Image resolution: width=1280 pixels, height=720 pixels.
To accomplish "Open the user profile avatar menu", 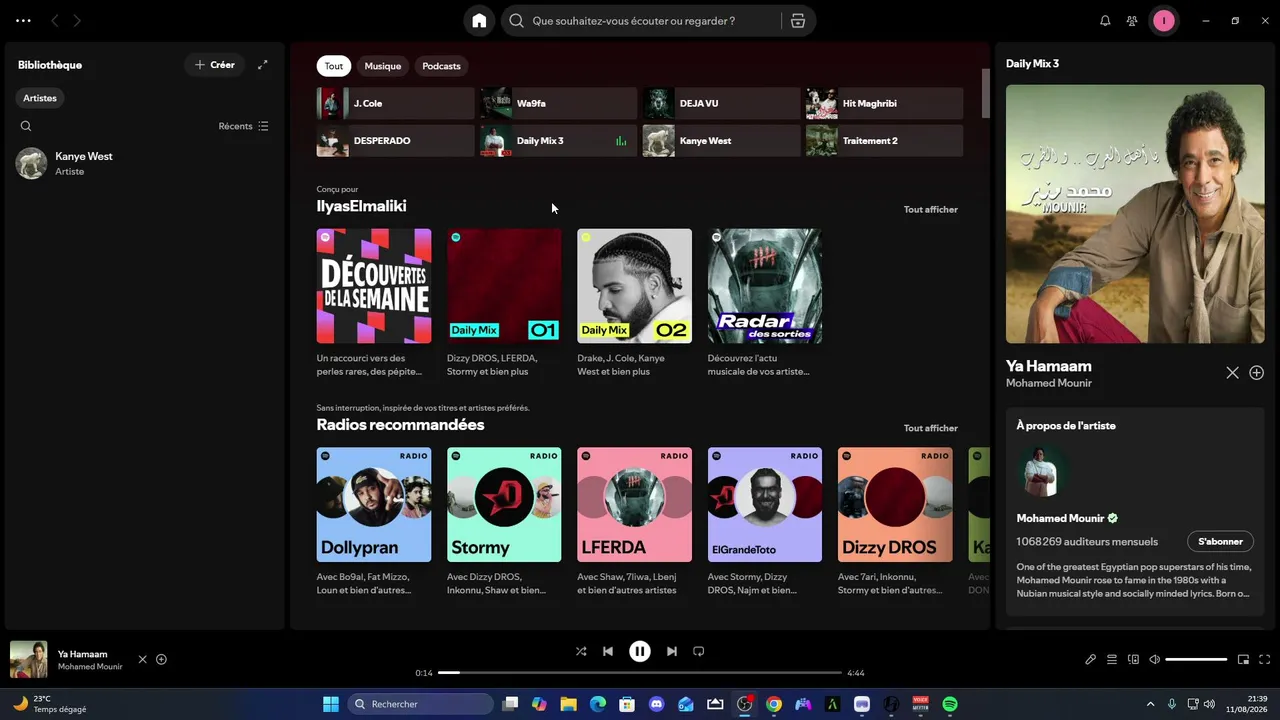I will tap(1163, 21).
